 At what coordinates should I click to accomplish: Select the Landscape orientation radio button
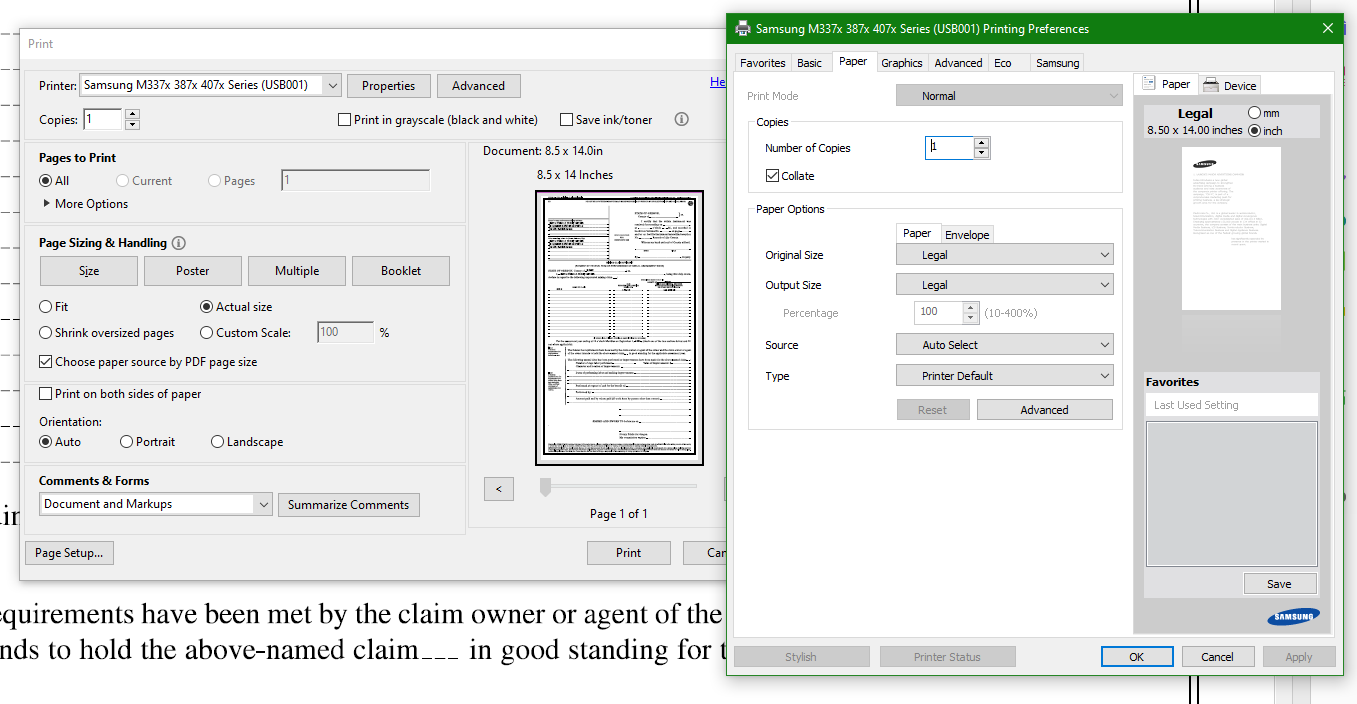217,442
